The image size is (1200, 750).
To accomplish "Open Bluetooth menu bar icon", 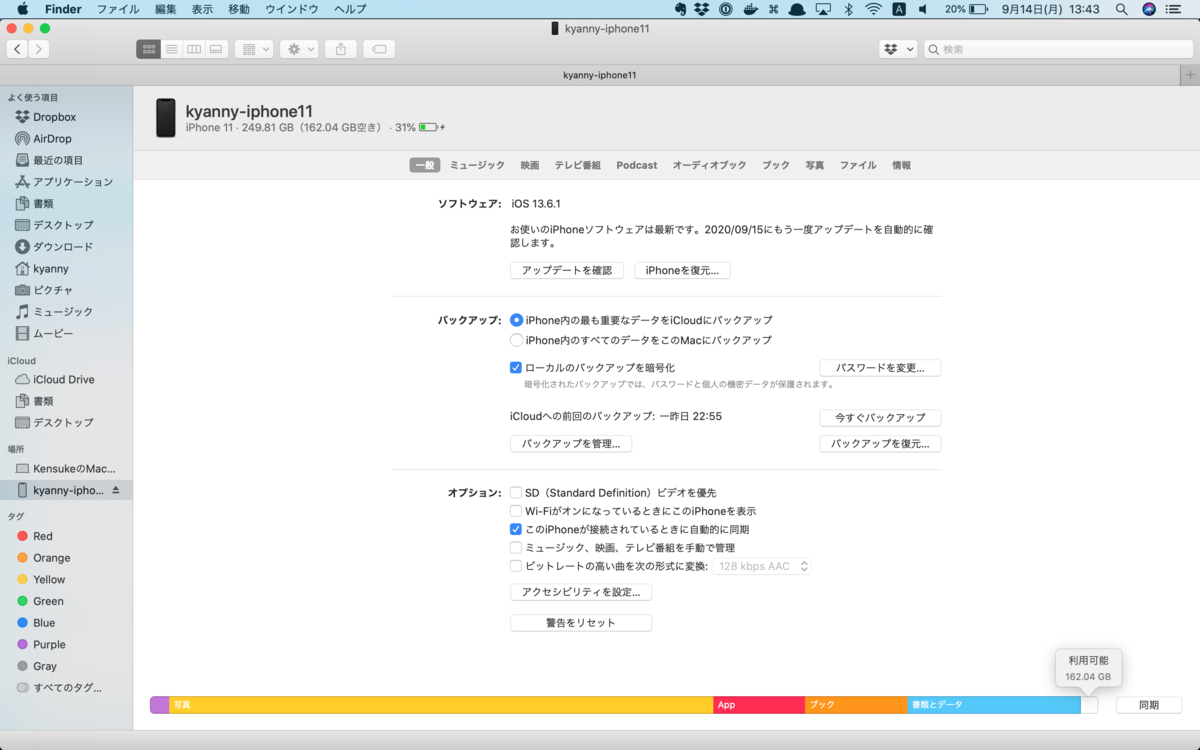I will coord(848,9).
